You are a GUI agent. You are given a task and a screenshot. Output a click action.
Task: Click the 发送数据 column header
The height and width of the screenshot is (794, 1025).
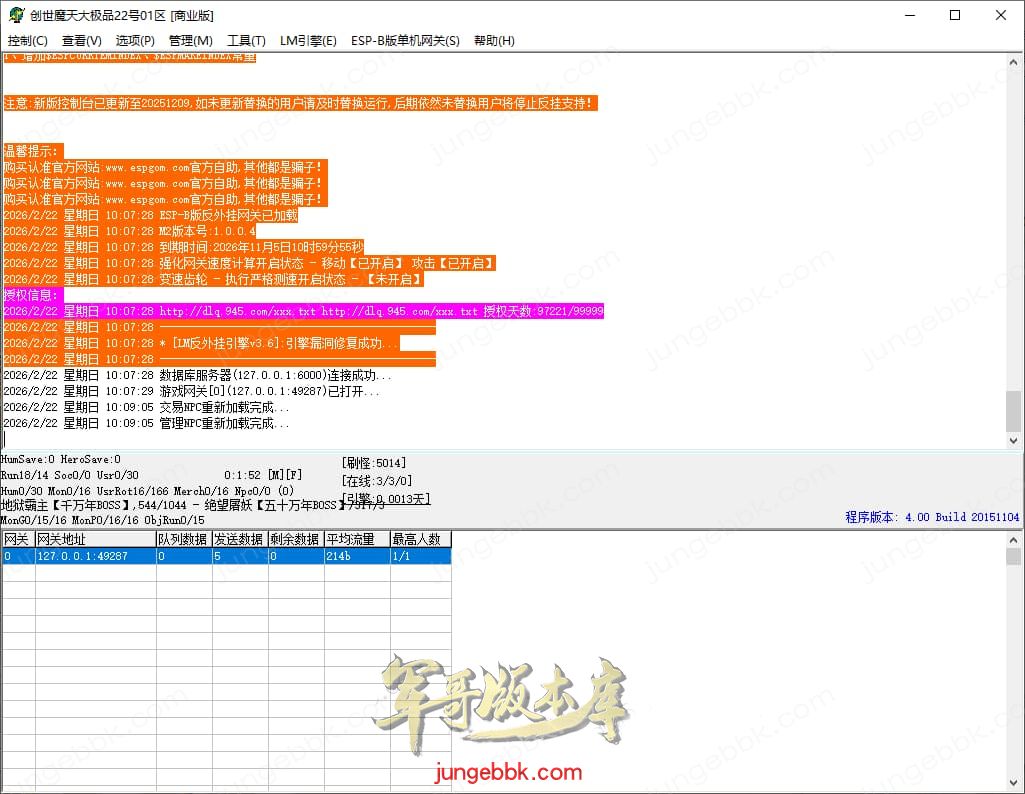click(239, 540)
